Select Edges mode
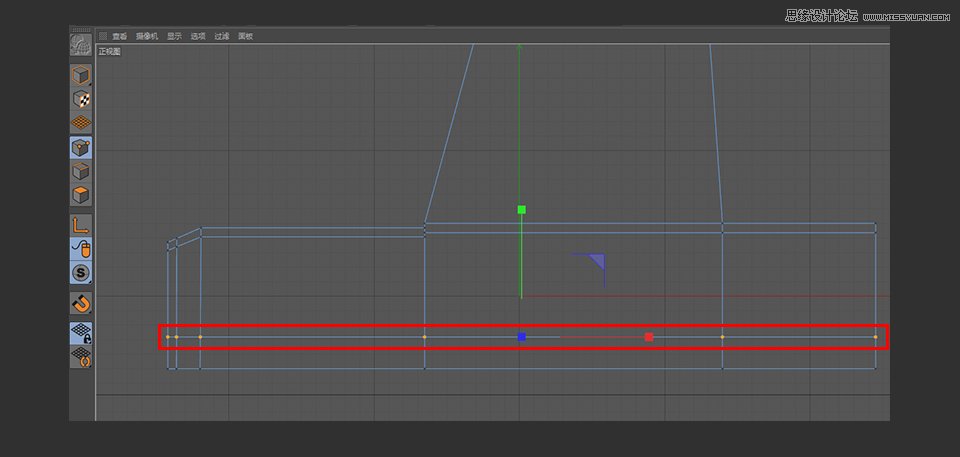The height and width of the screenshot is (457, 960). (81, 171)
